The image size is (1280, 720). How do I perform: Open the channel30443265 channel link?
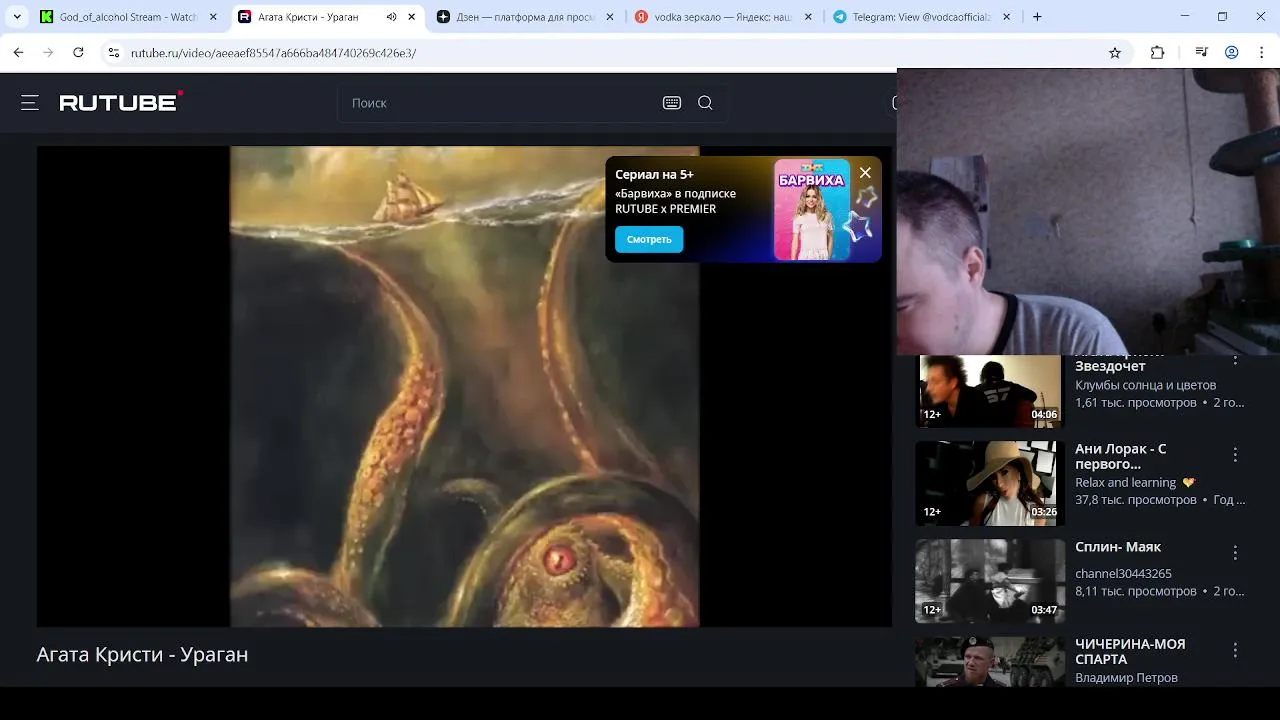click(1123, 574)
